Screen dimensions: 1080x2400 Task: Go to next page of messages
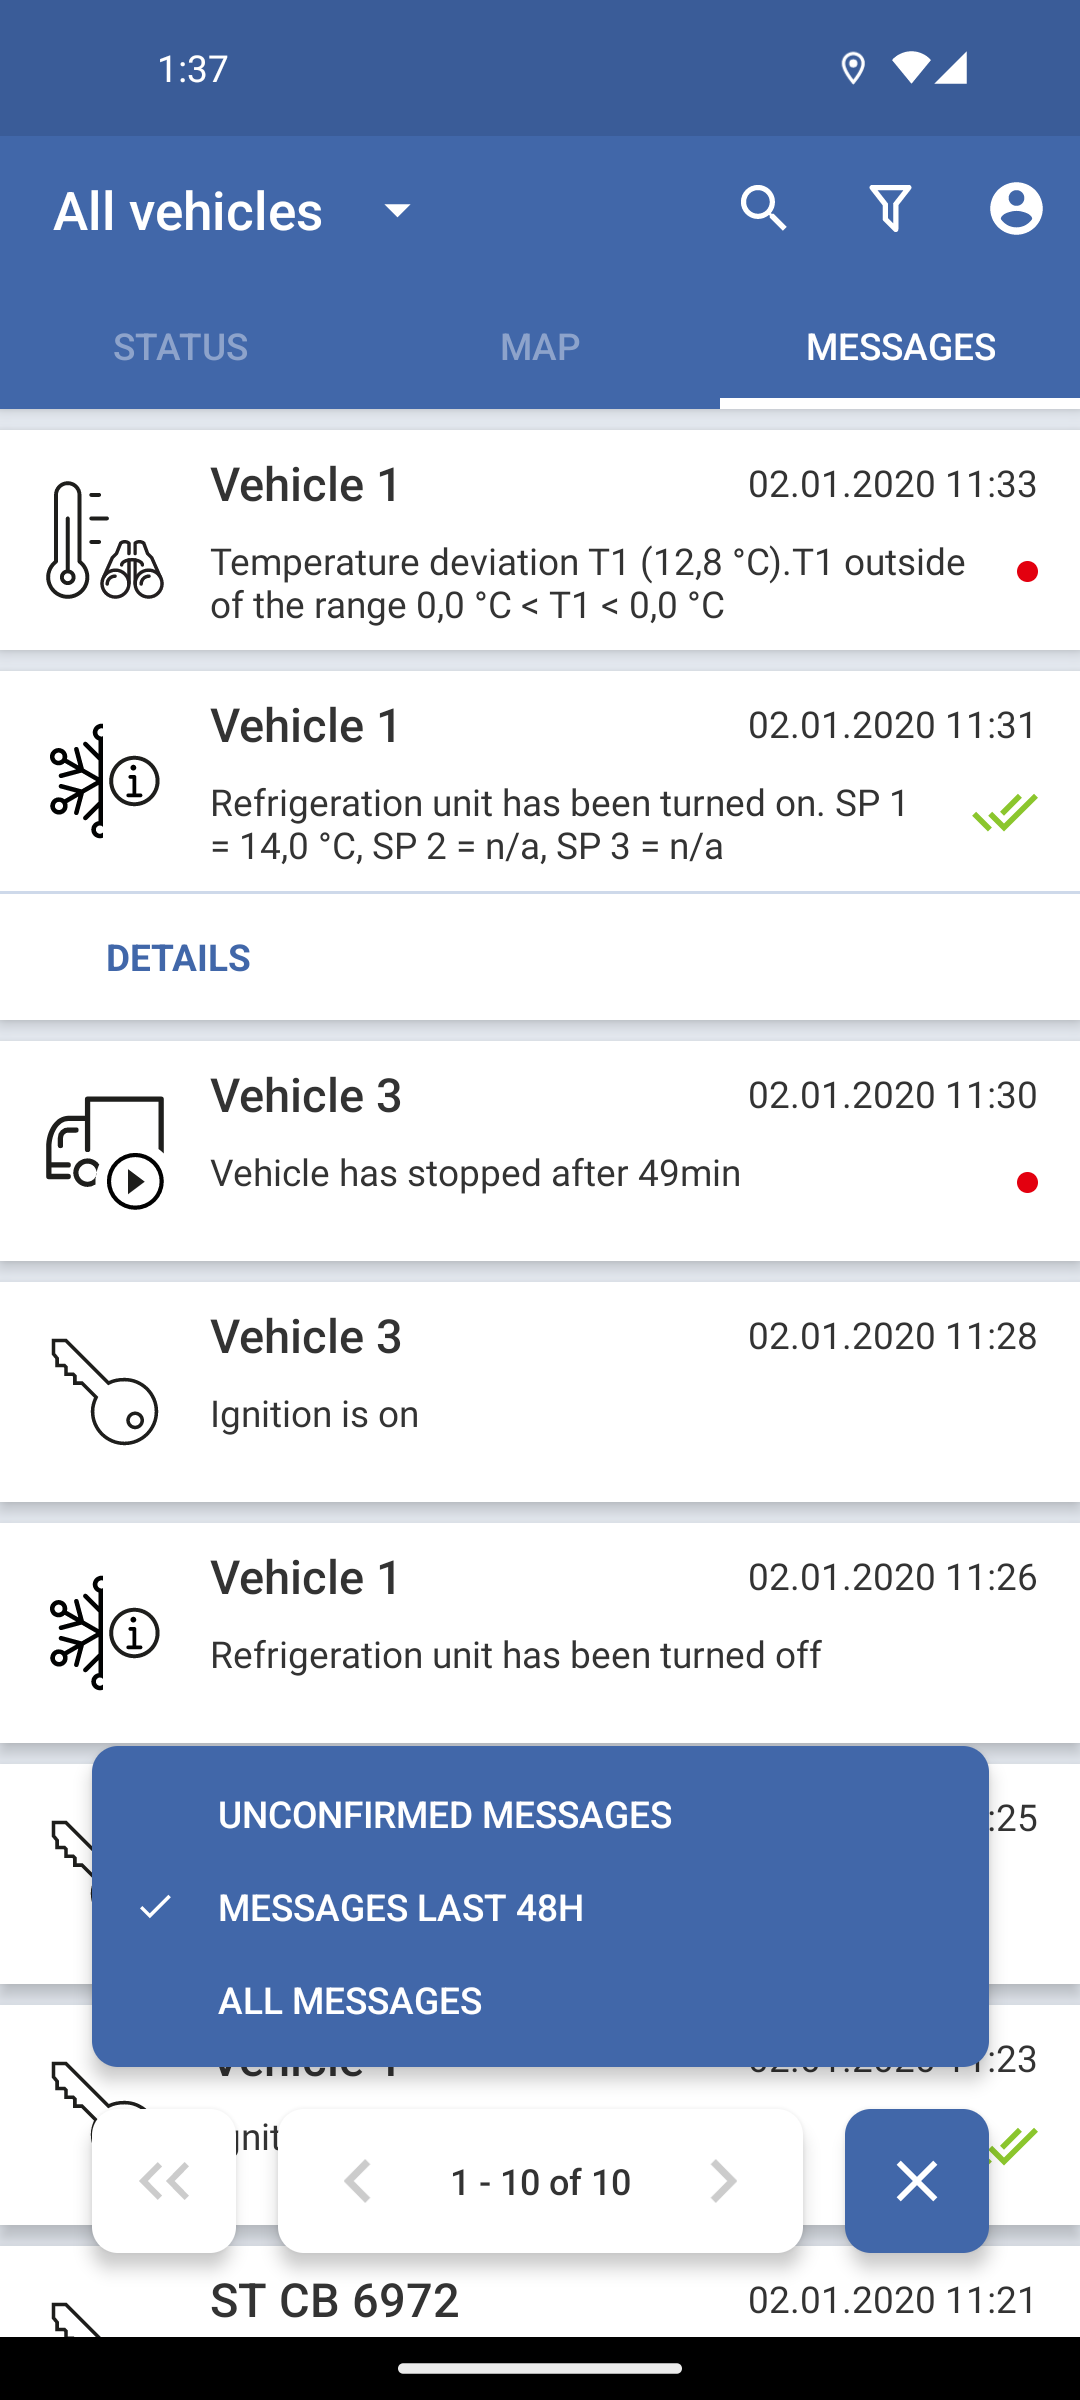tap(722, 2181)
